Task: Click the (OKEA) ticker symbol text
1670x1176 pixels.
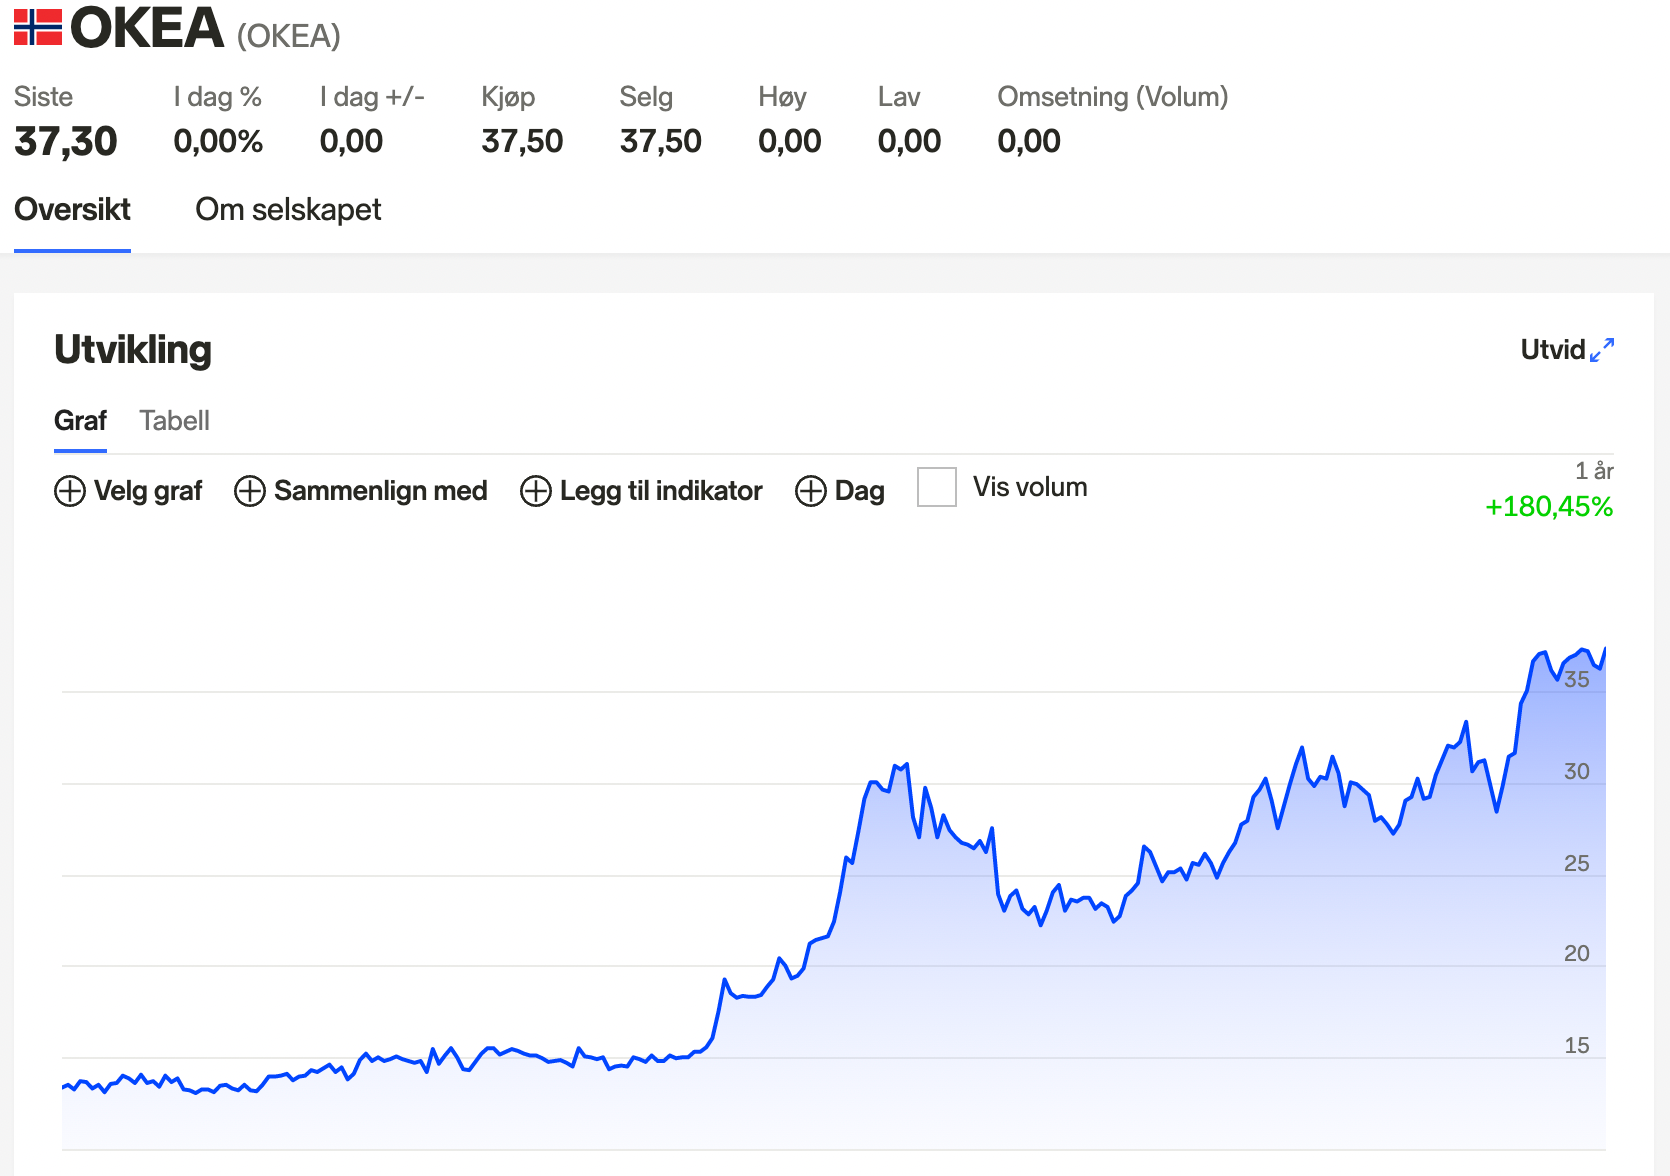Action: (289, 36)
